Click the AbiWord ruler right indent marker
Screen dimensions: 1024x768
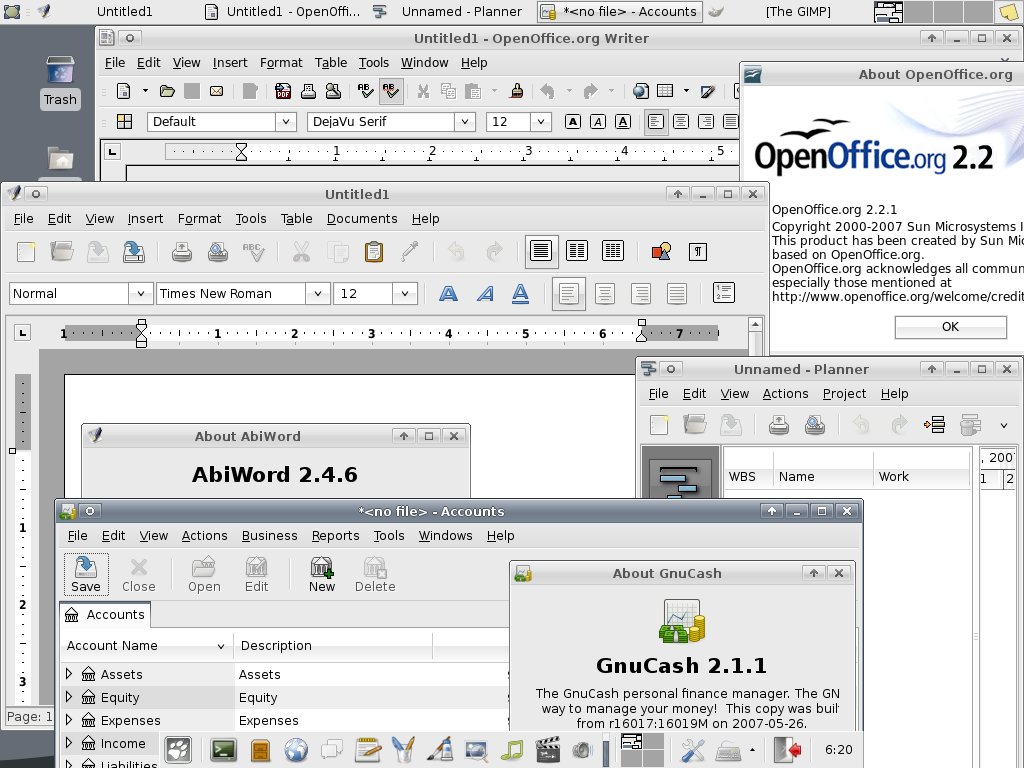[x=642, y=331]
